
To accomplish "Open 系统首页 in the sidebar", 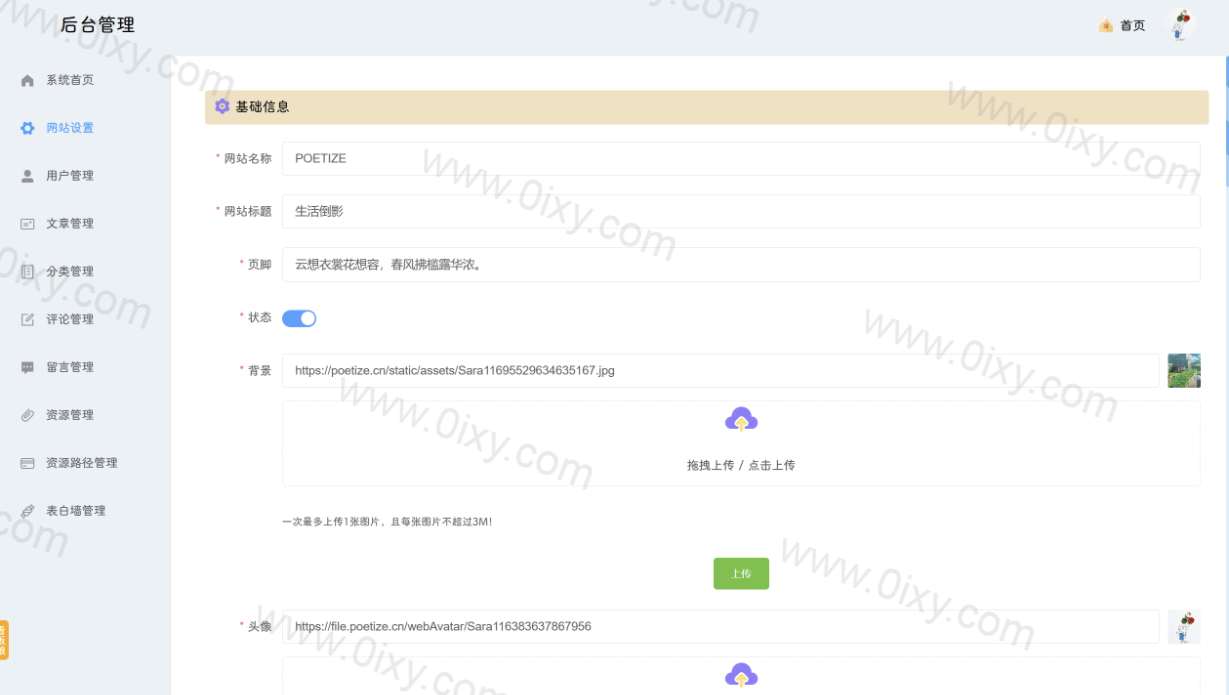I will 70,80.
